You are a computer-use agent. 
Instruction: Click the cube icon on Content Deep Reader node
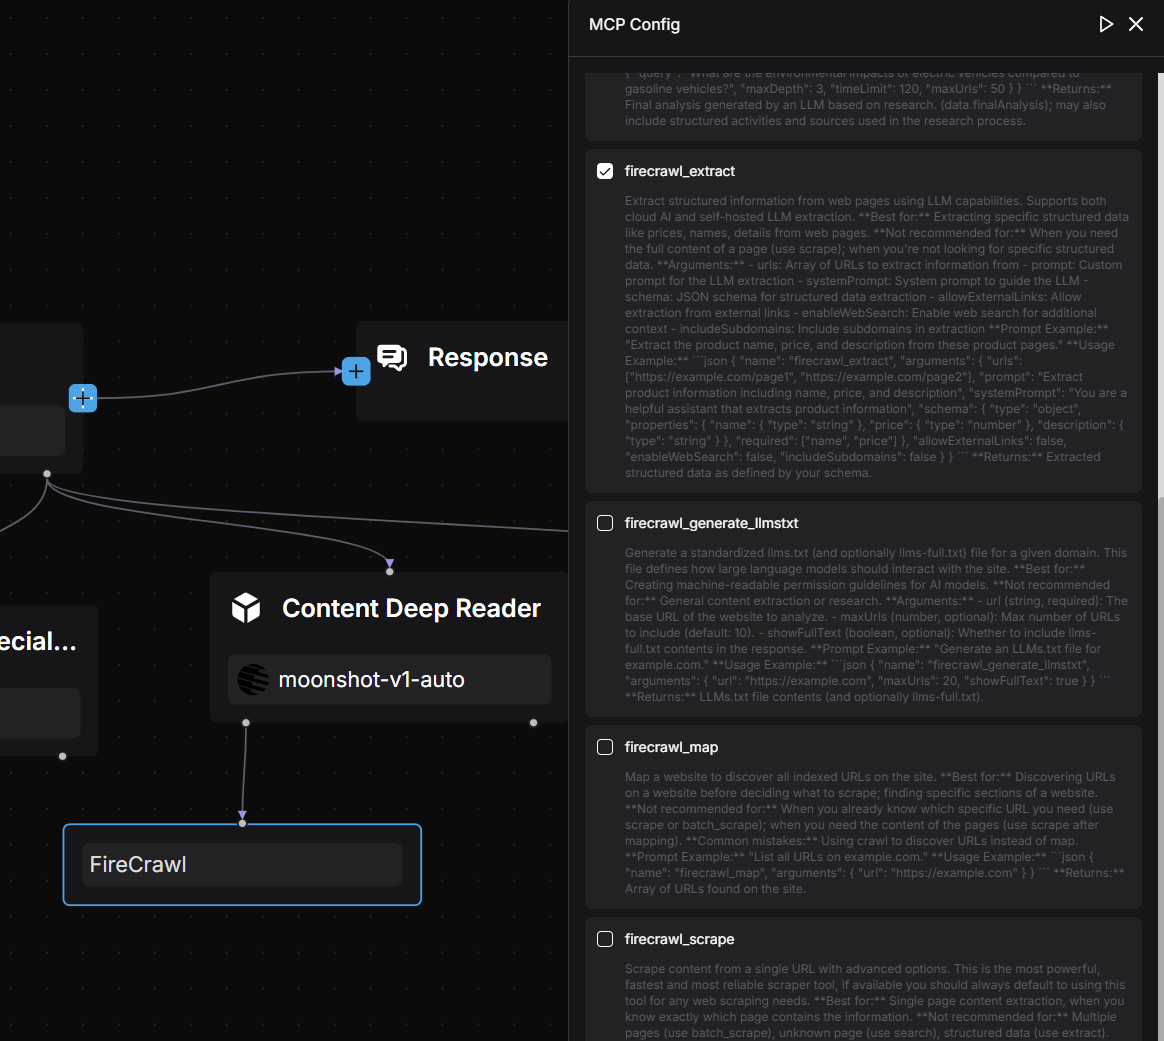(246, 607)
